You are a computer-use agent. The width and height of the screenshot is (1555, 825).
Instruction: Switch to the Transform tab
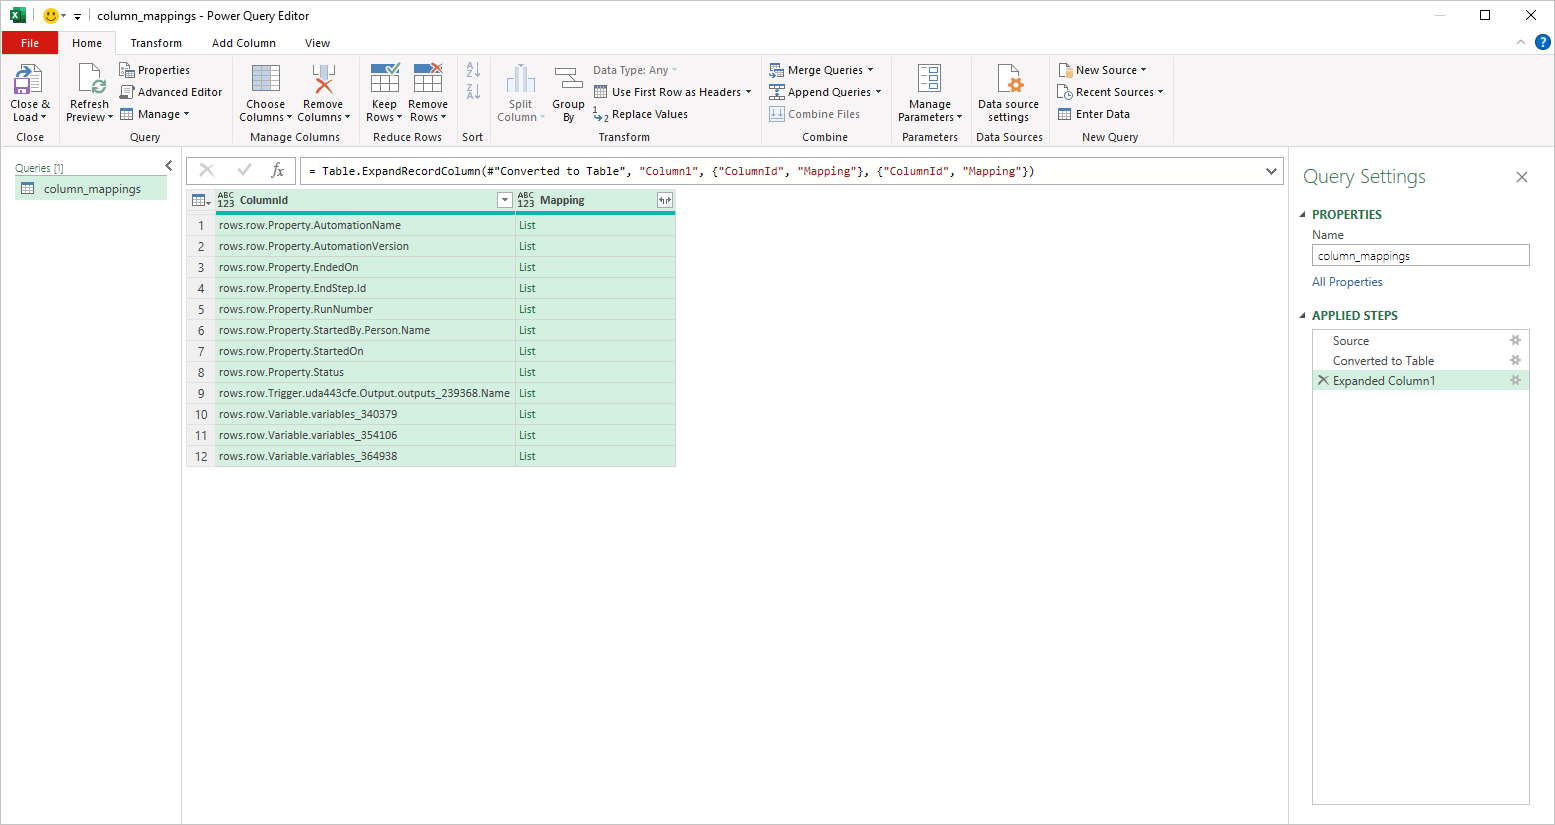coord(156,43)
